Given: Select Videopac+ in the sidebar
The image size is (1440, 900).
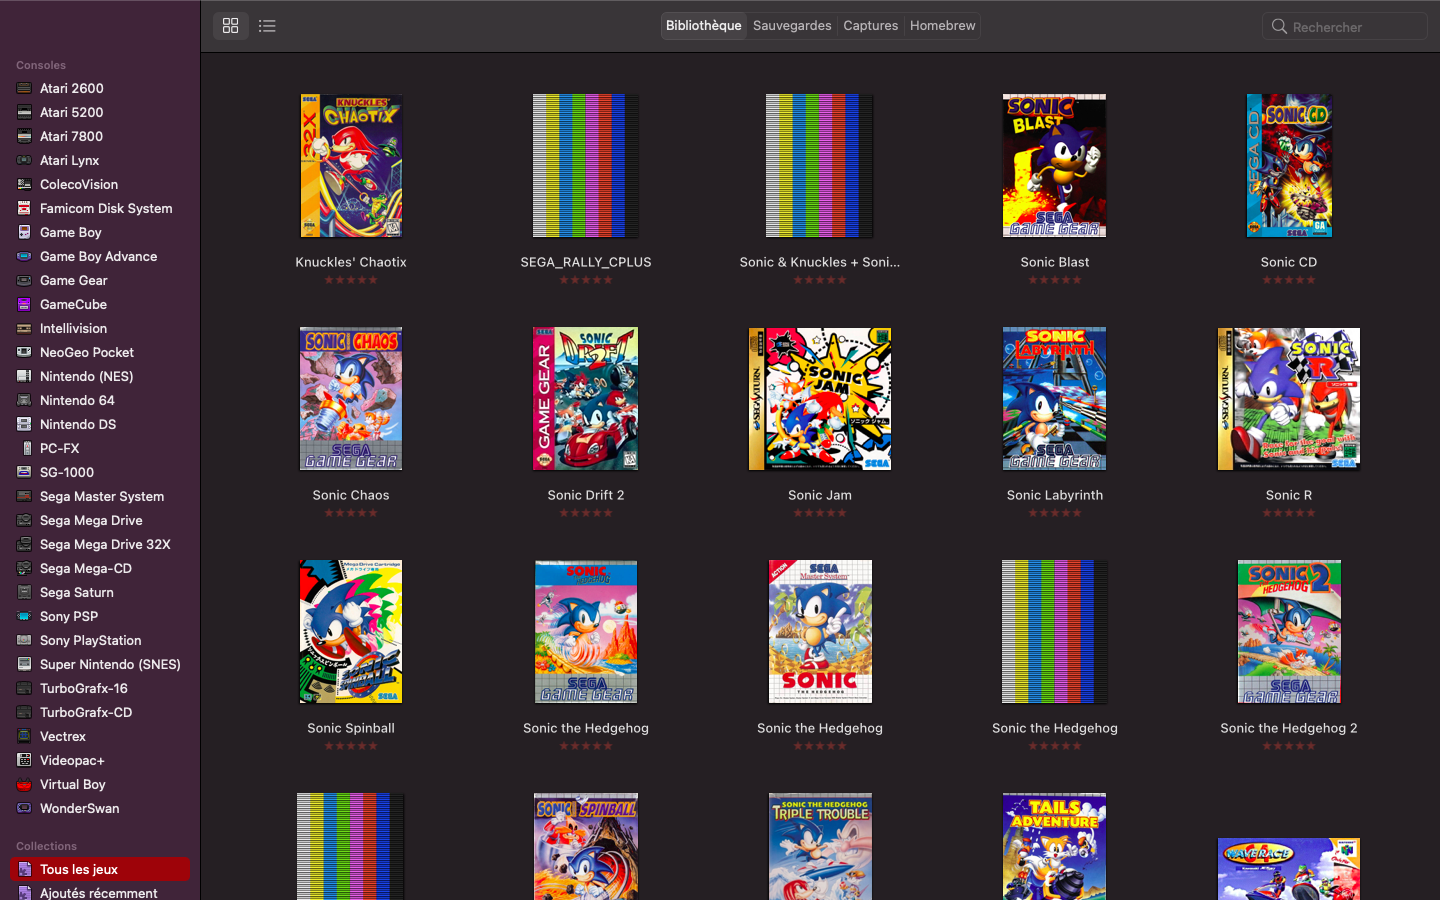Looking at the screenshot, I should (100, 760).
